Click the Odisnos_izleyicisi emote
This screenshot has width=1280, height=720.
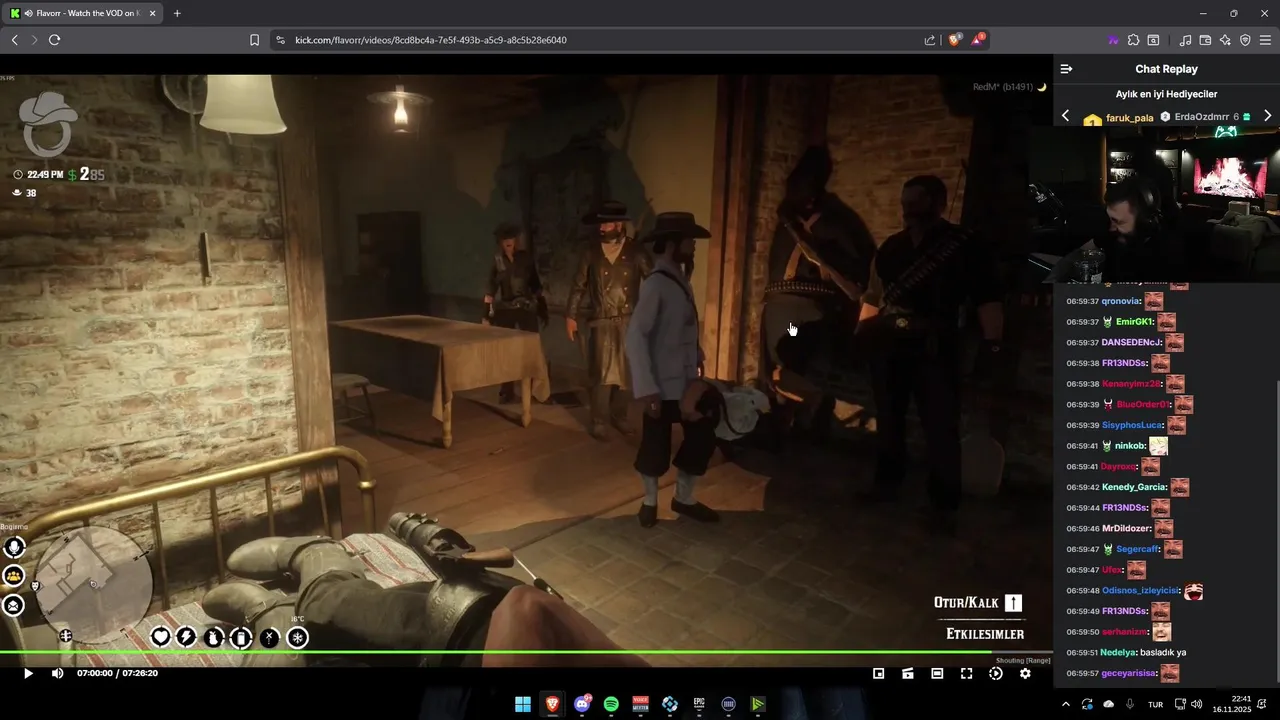click(x=1193, y=591)
